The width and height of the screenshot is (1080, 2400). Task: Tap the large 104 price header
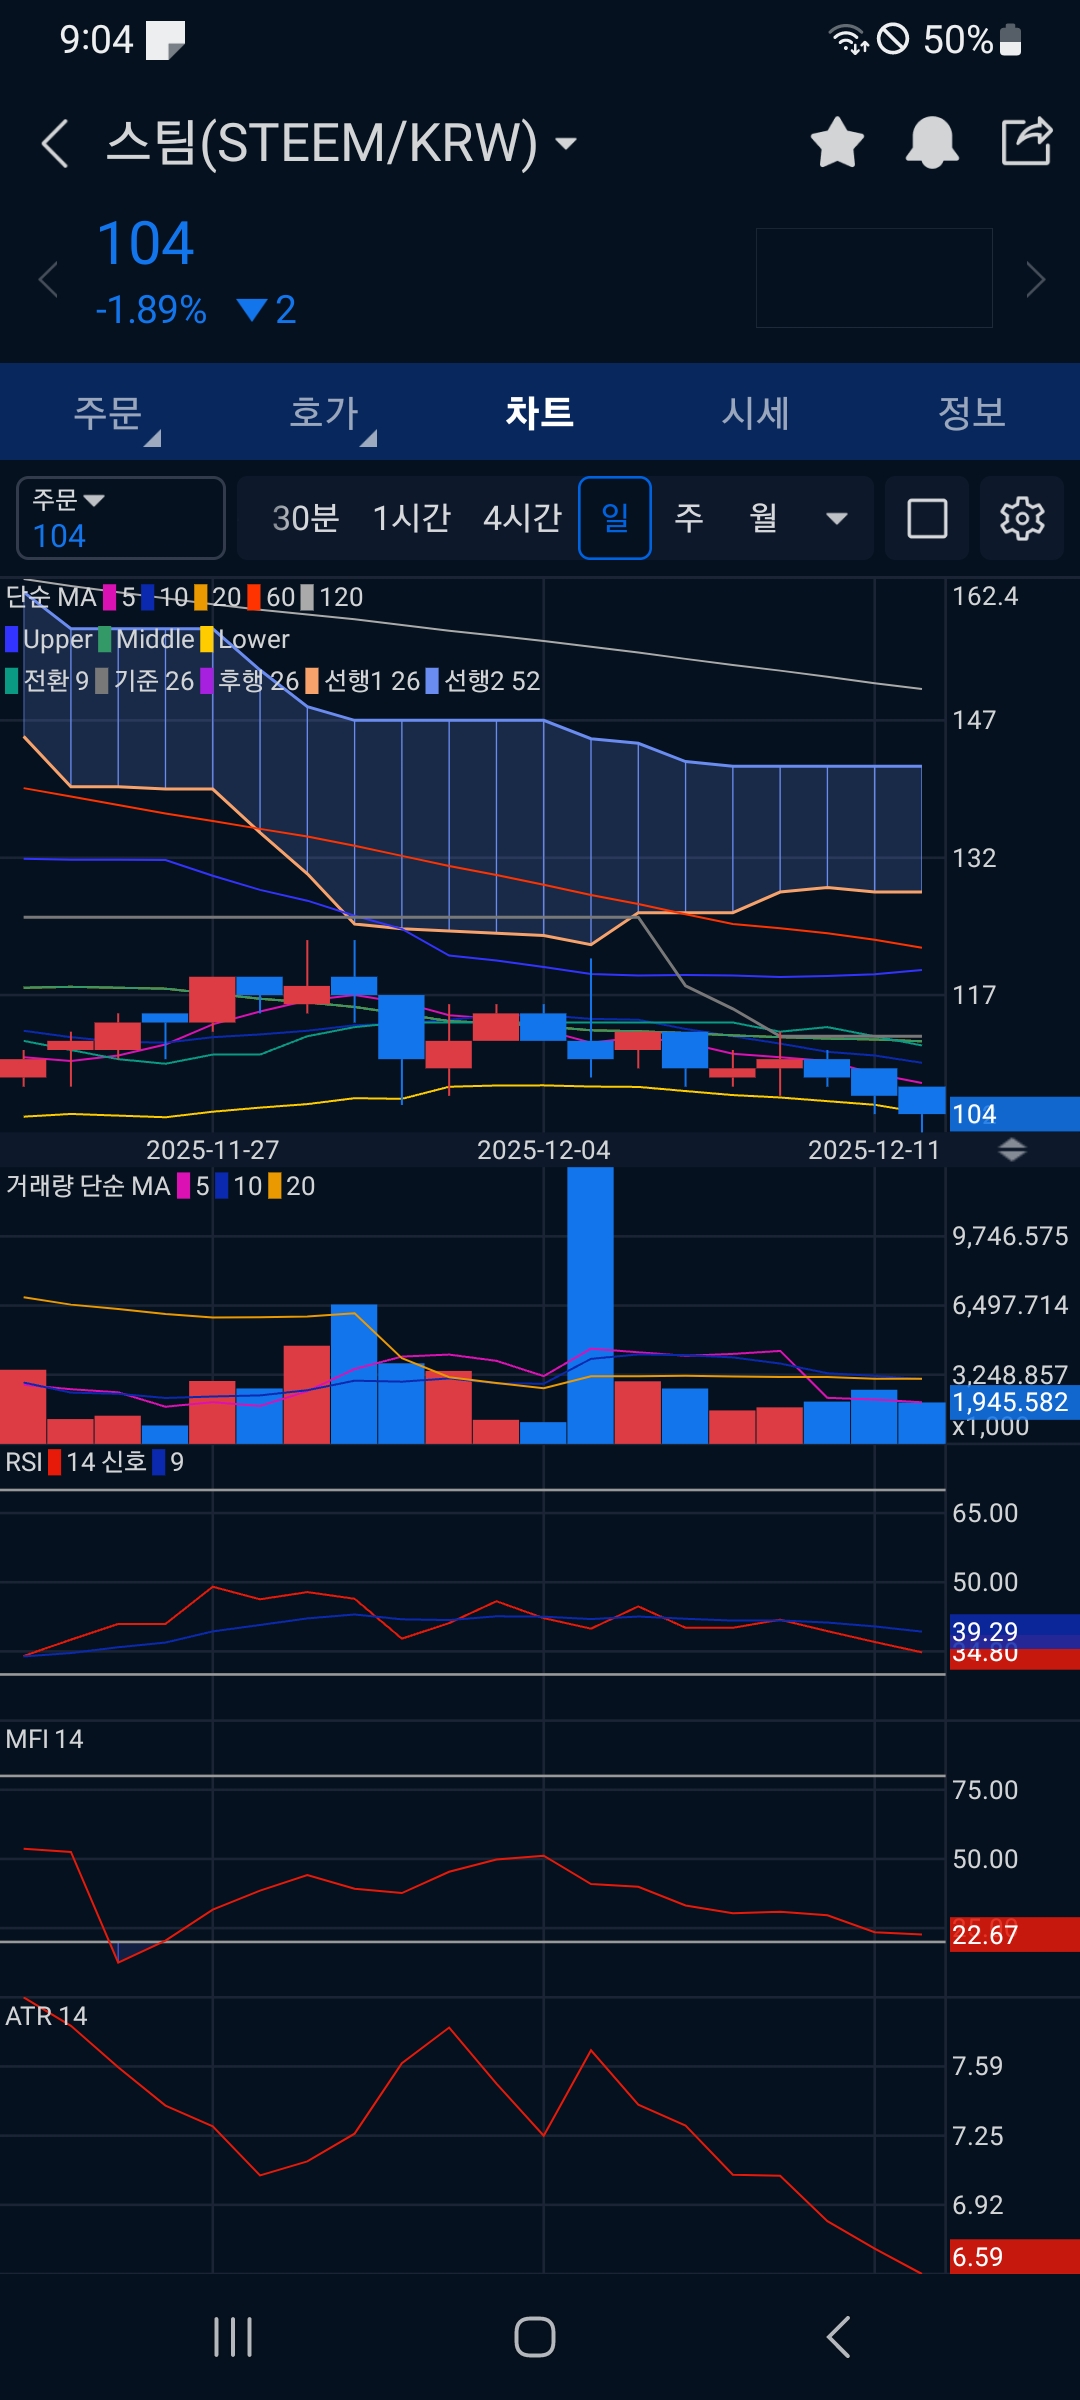tap(145, 244)
